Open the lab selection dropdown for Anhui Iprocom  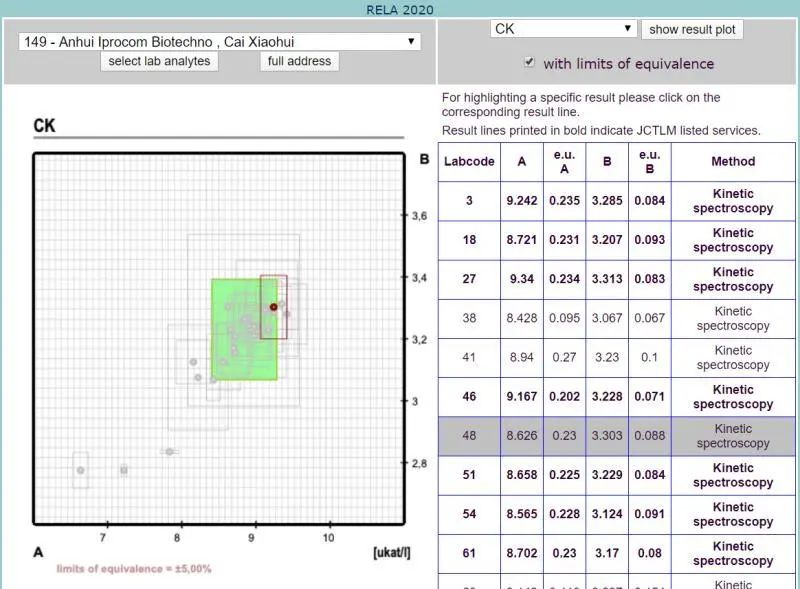click(x=219, y=42)
